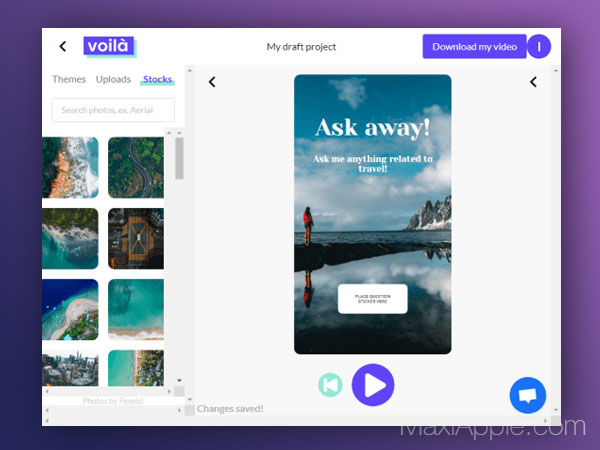This screenshot has height=450, width=600.
Task: Select the aerial court rooftop photo
Action: click(x=136, y=238)
